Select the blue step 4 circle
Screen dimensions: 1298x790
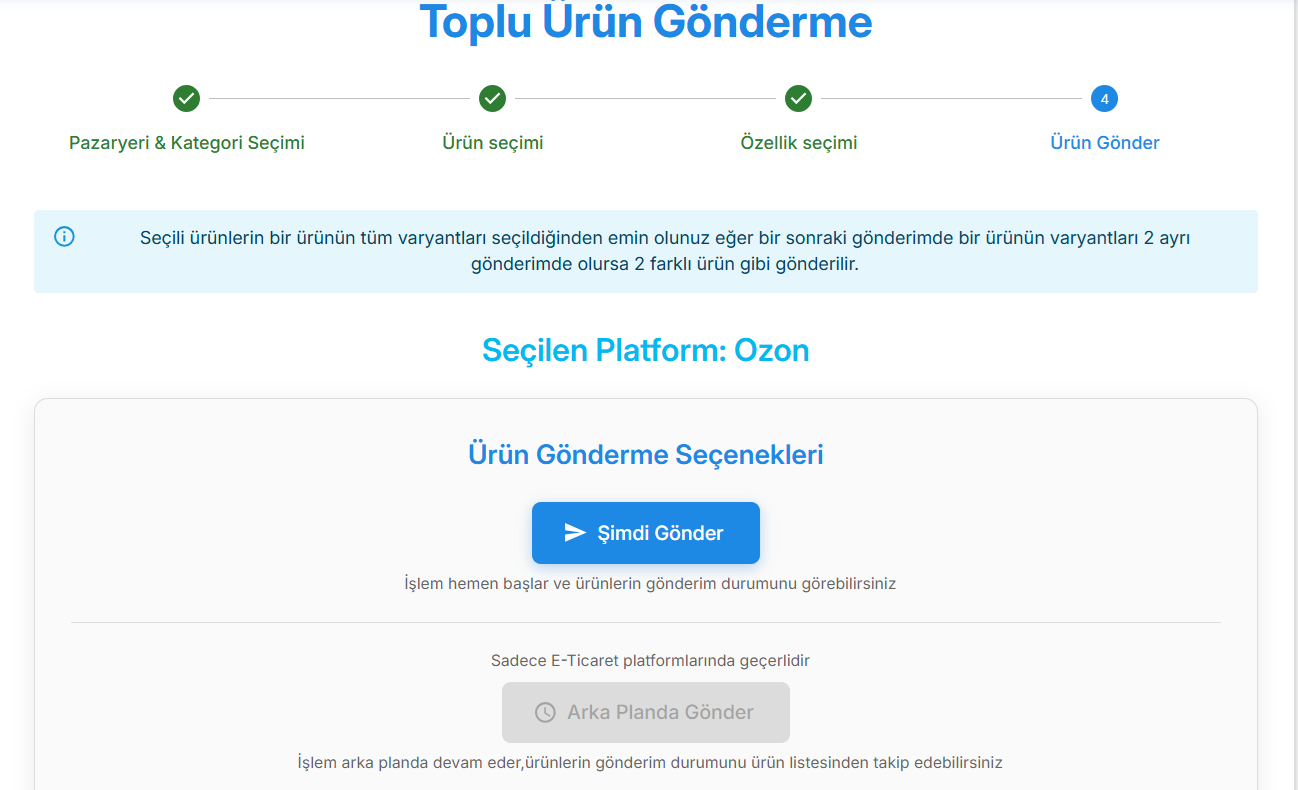point(1104,98)
